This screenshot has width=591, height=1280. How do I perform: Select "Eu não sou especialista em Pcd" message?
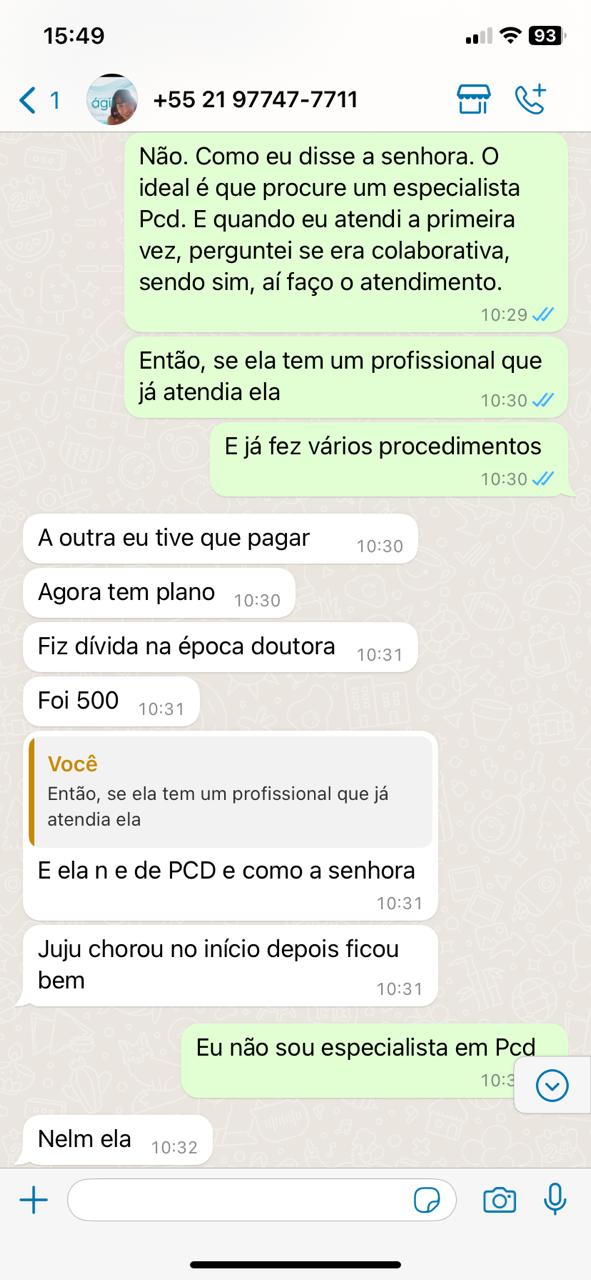coord(374,1060)
